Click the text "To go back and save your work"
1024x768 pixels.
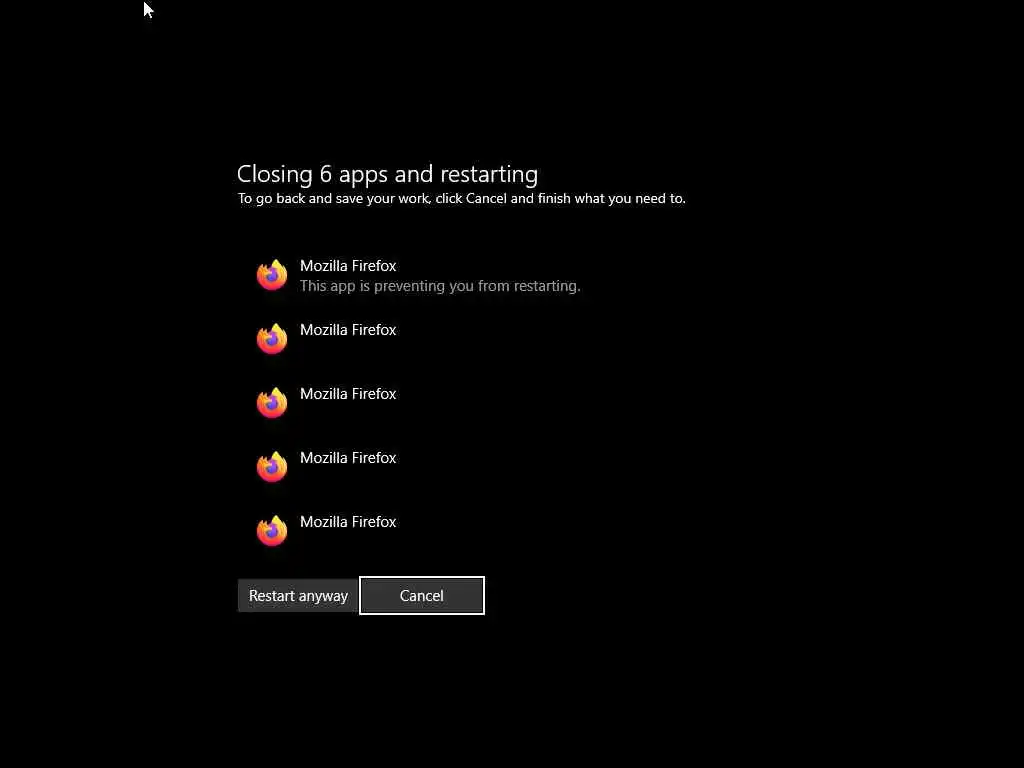(334, 199)
